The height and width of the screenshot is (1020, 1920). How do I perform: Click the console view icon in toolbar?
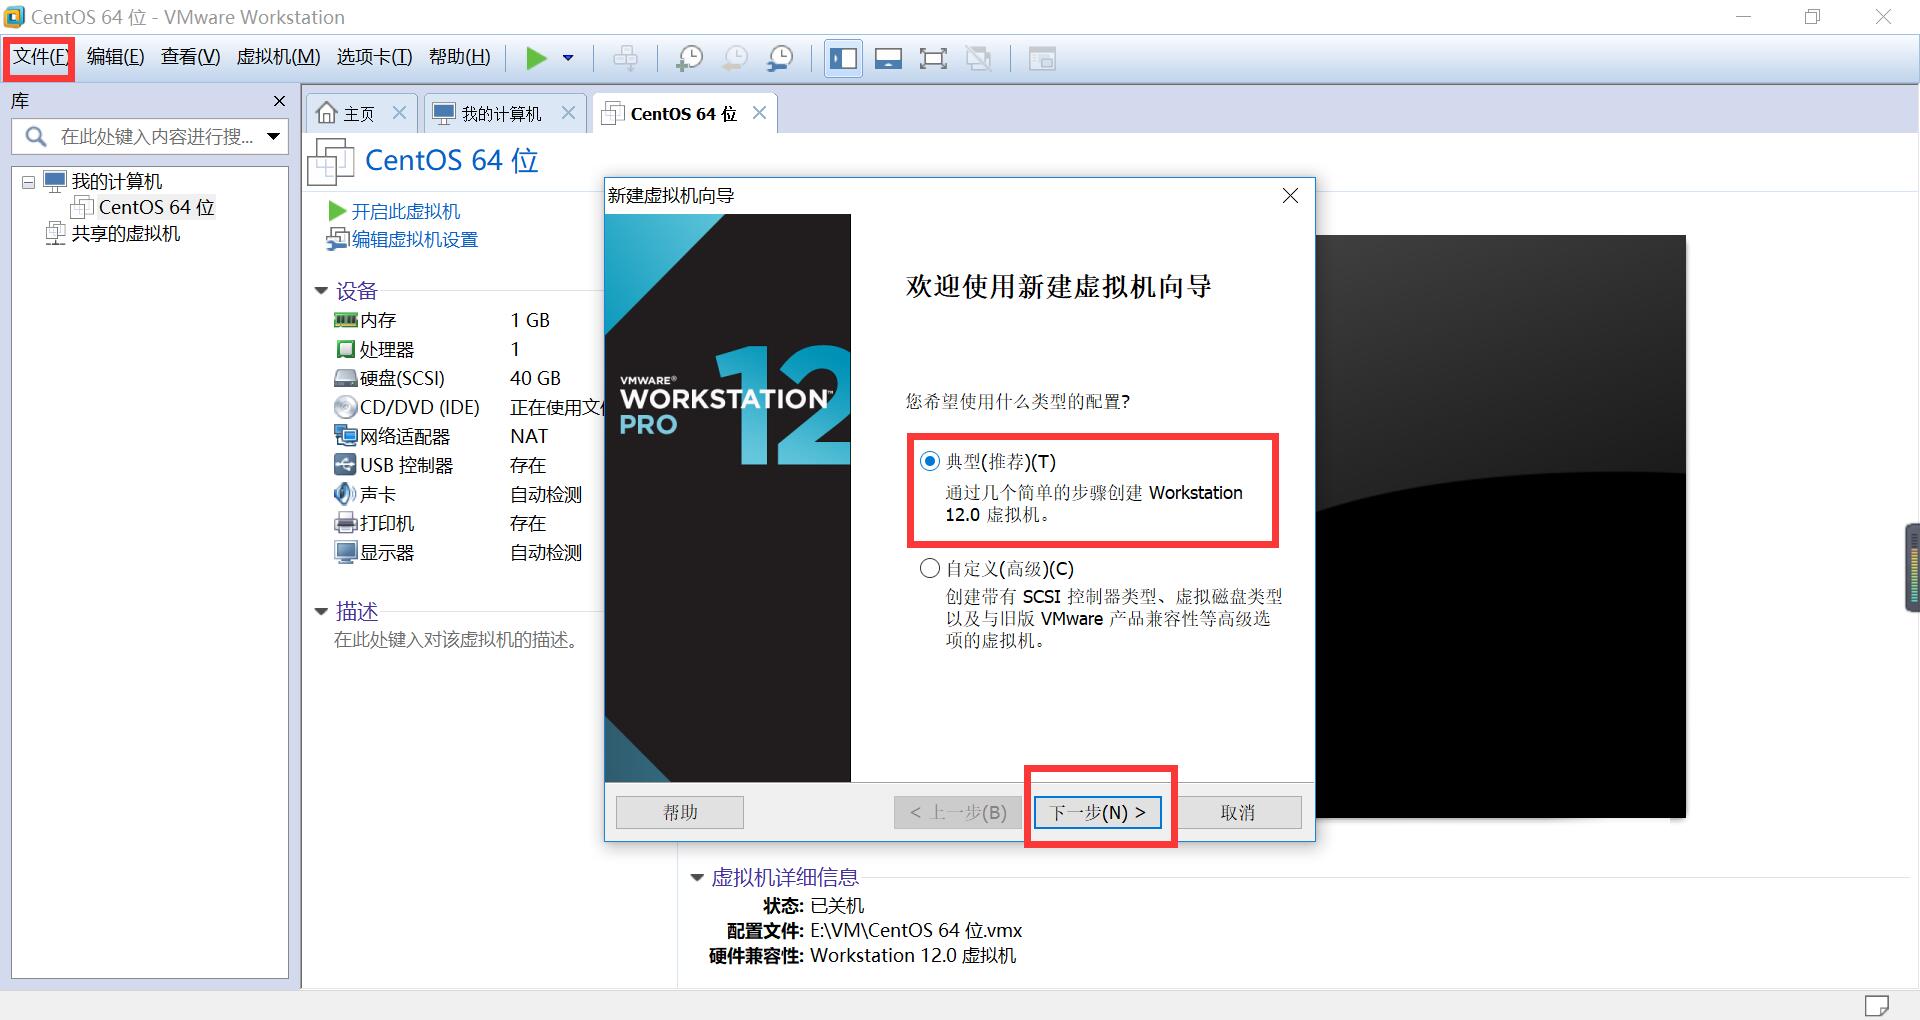click(1042, 59)
